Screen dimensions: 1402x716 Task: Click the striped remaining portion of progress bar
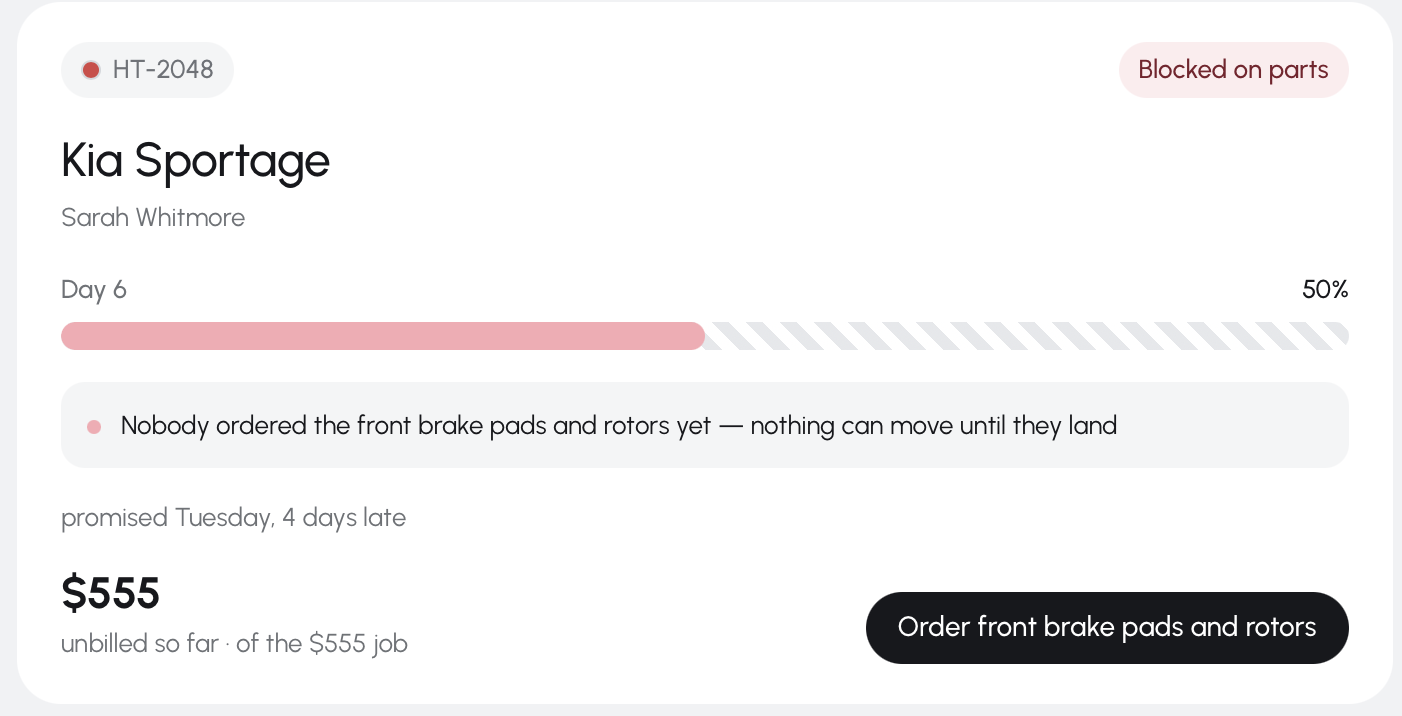coord(1027,336)
